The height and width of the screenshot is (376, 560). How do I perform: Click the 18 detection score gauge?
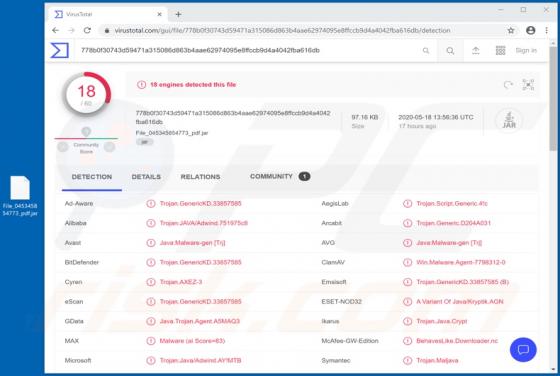[x=87, y=94]
